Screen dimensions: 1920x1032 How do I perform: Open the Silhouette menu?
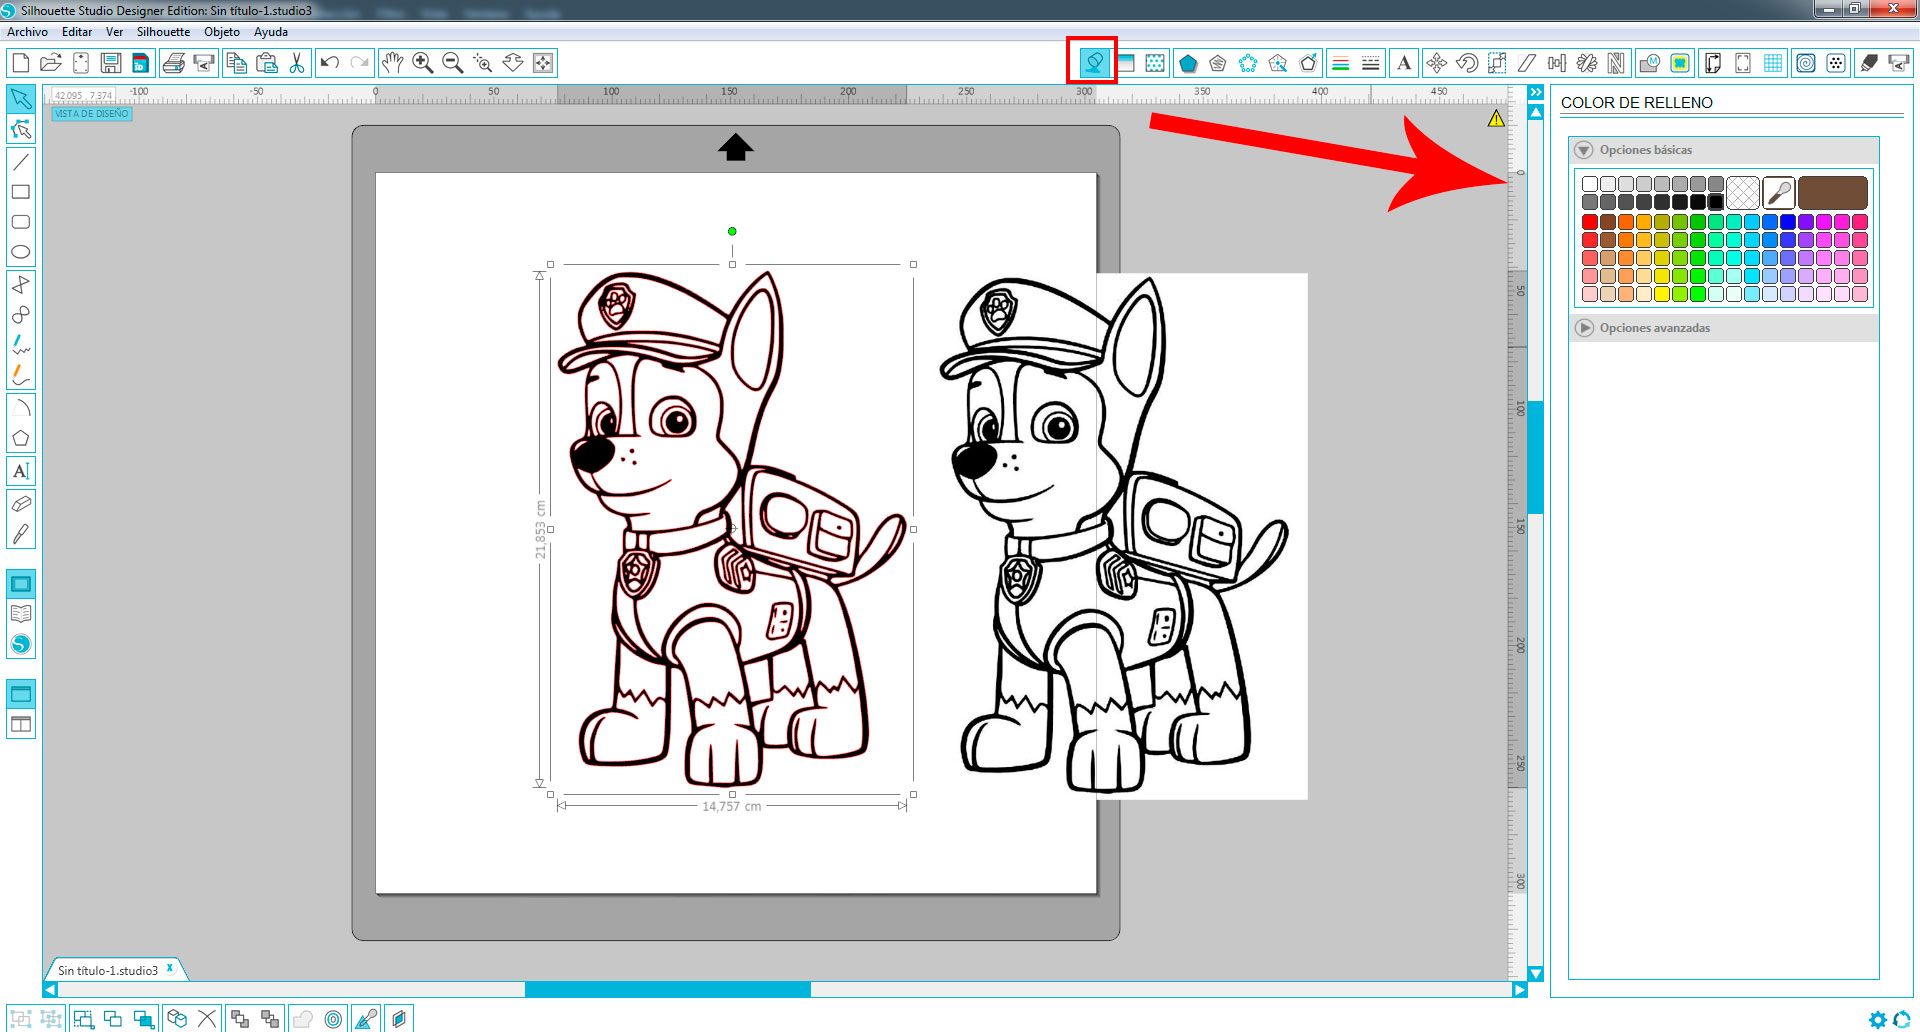tap(163, 32)
